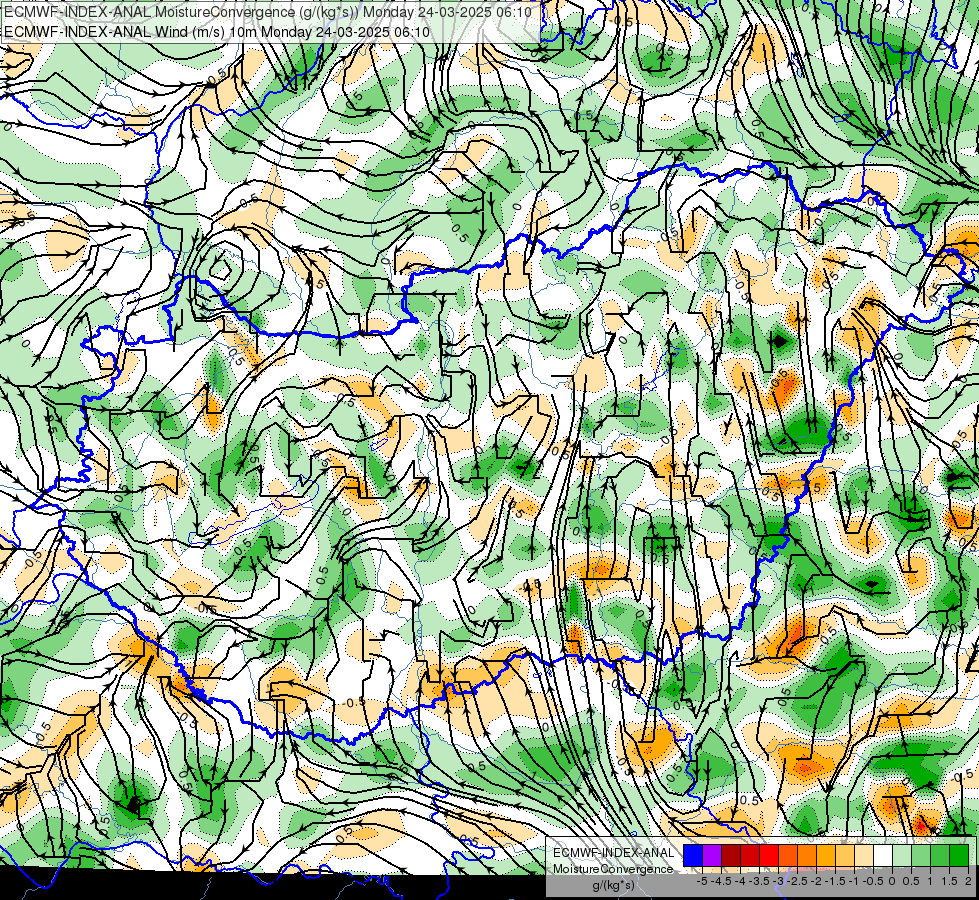Screen dimensions: 979x900
Task: Click the legend tick value 2
Action: pyautogui.click(x=968, y=881)
